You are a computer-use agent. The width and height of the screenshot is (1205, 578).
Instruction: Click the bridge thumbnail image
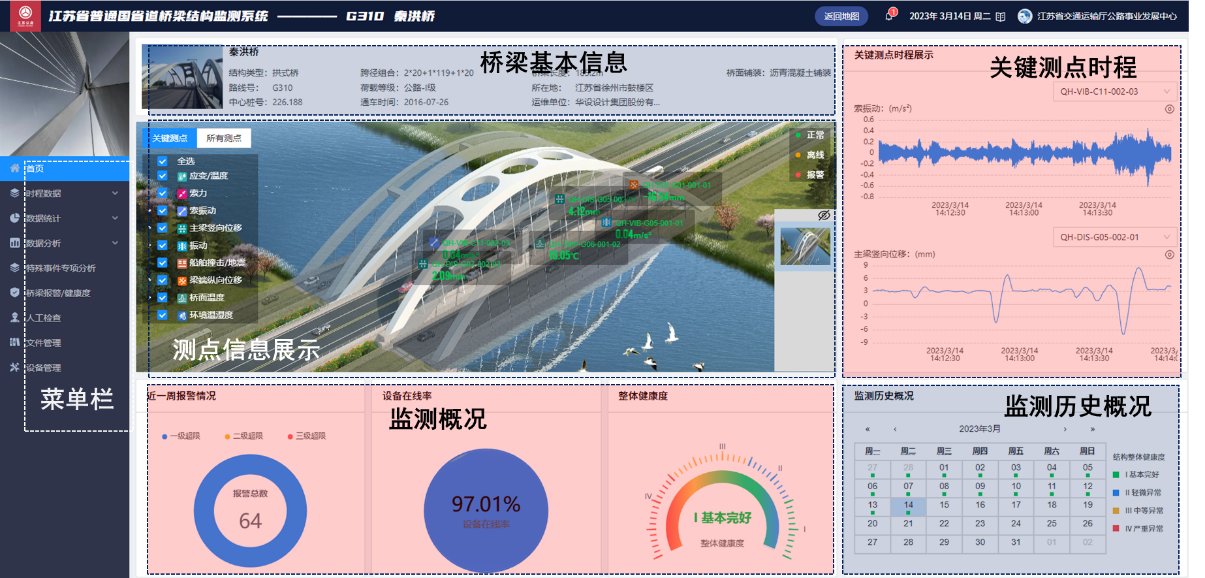point(805,246)
